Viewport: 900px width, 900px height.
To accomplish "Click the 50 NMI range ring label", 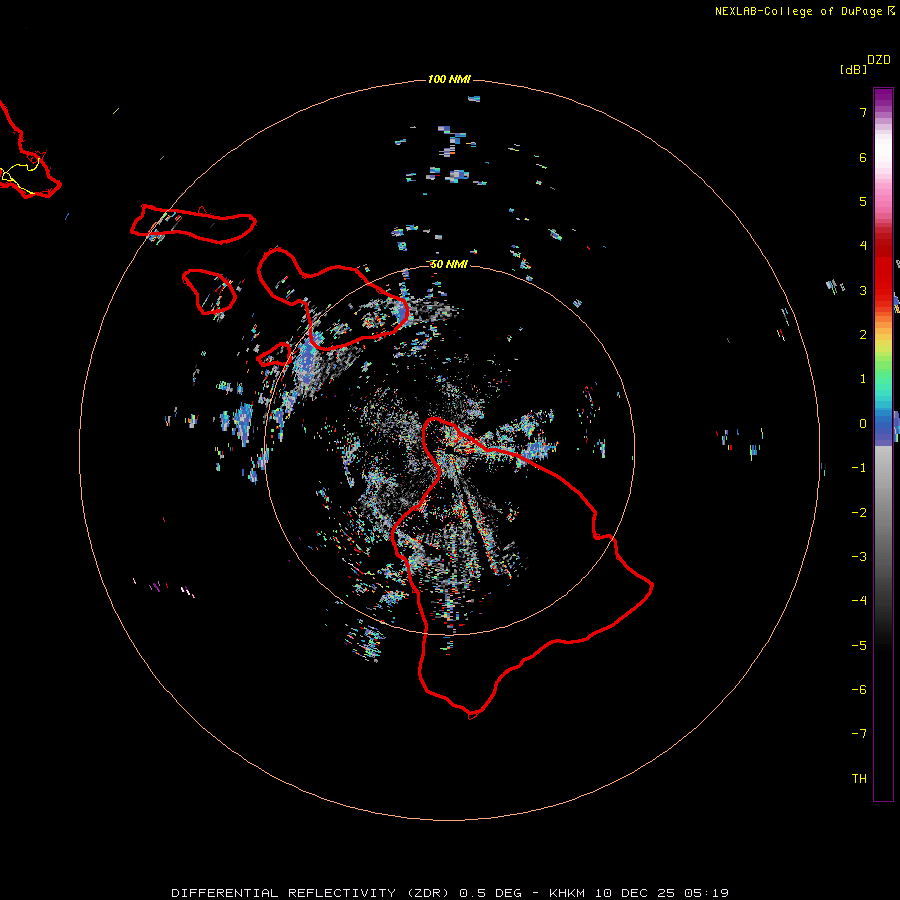I will [449, 264].
